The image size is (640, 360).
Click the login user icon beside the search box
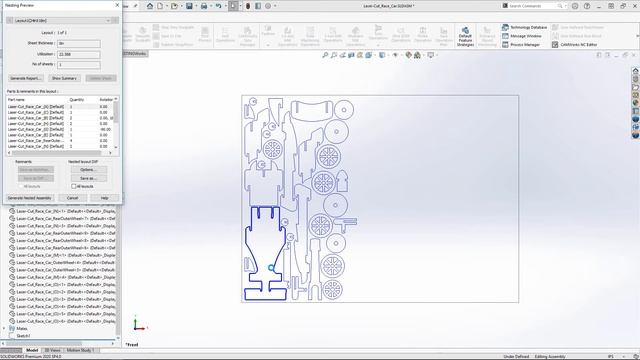coord(575,6)
